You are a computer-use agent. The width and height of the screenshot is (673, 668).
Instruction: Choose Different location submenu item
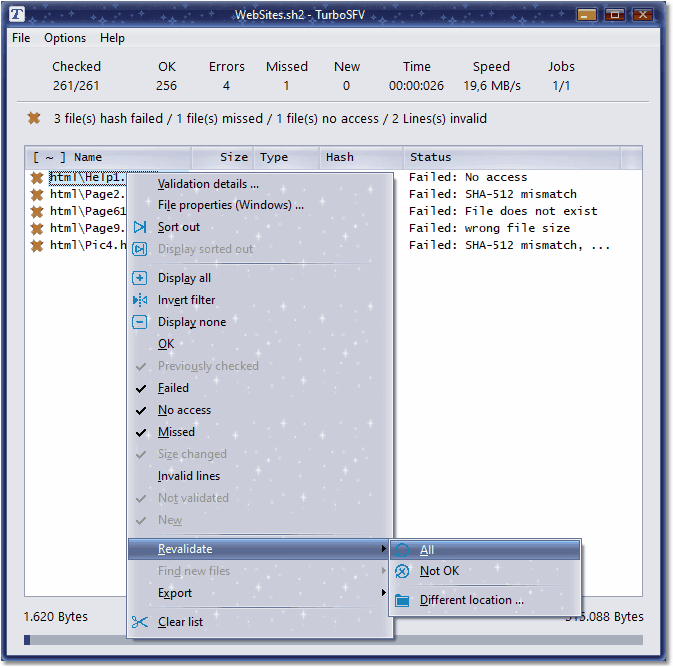click(485, 600)
